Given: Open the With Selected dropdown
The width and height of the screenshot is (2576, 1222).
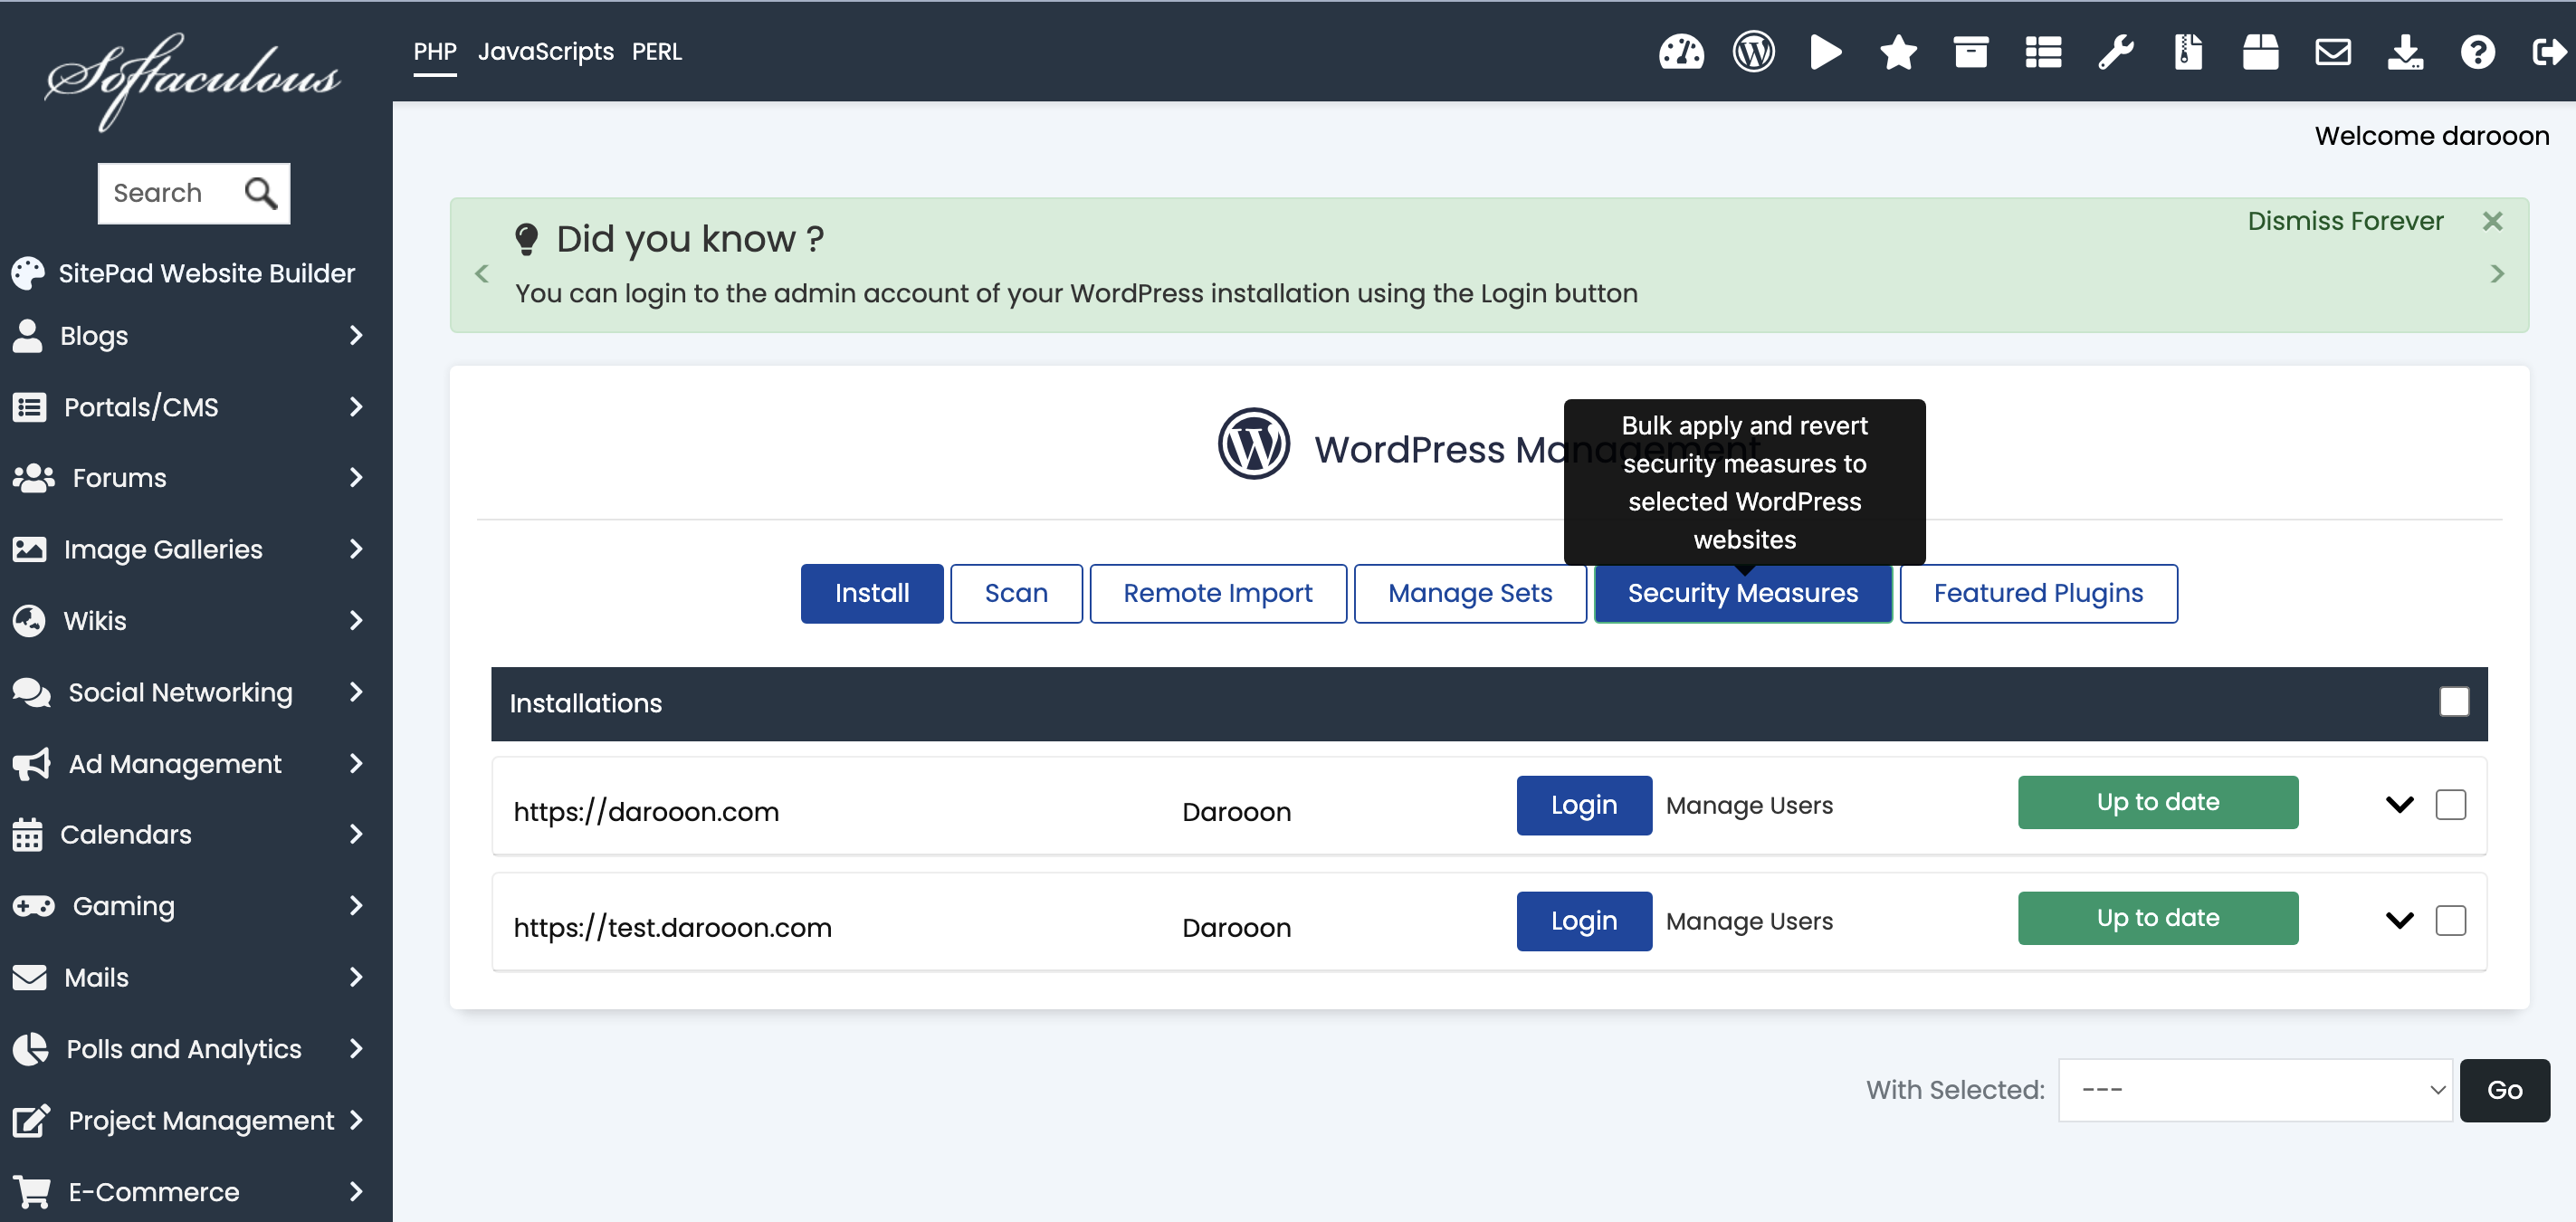Looking at the screenshot, I should click(2254, 1089).
